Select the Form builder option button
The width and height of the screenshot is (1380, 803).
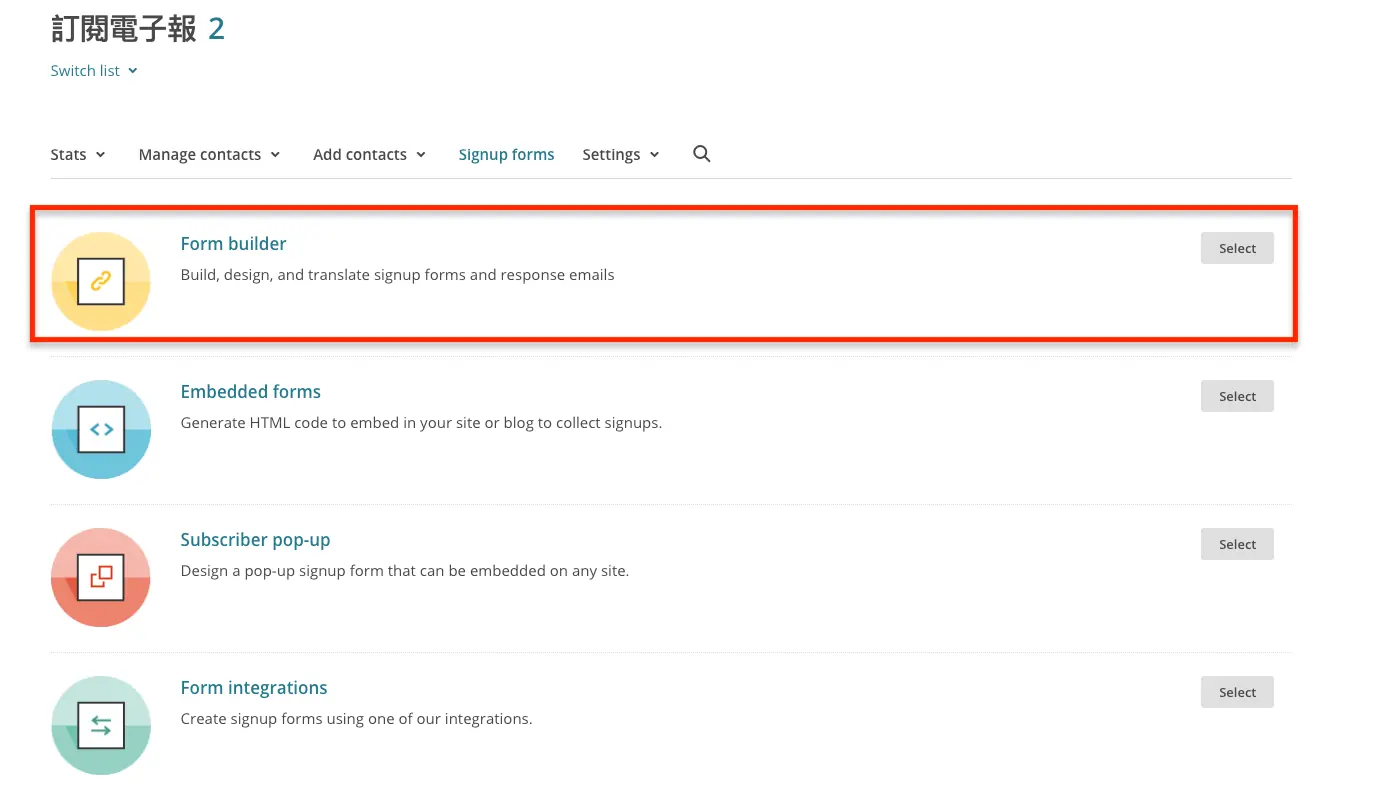1237,248
